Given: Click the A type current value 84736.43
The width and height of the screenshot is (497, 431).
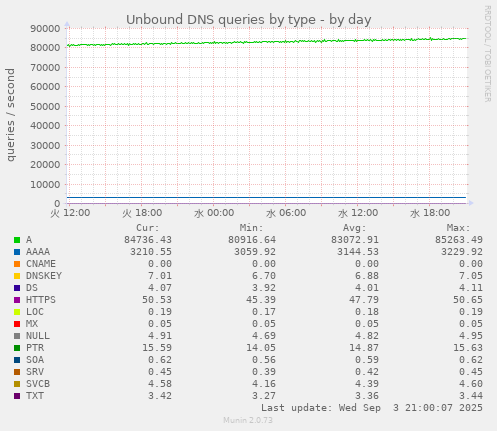Looking at the screenshot, I should coord(148,240).
